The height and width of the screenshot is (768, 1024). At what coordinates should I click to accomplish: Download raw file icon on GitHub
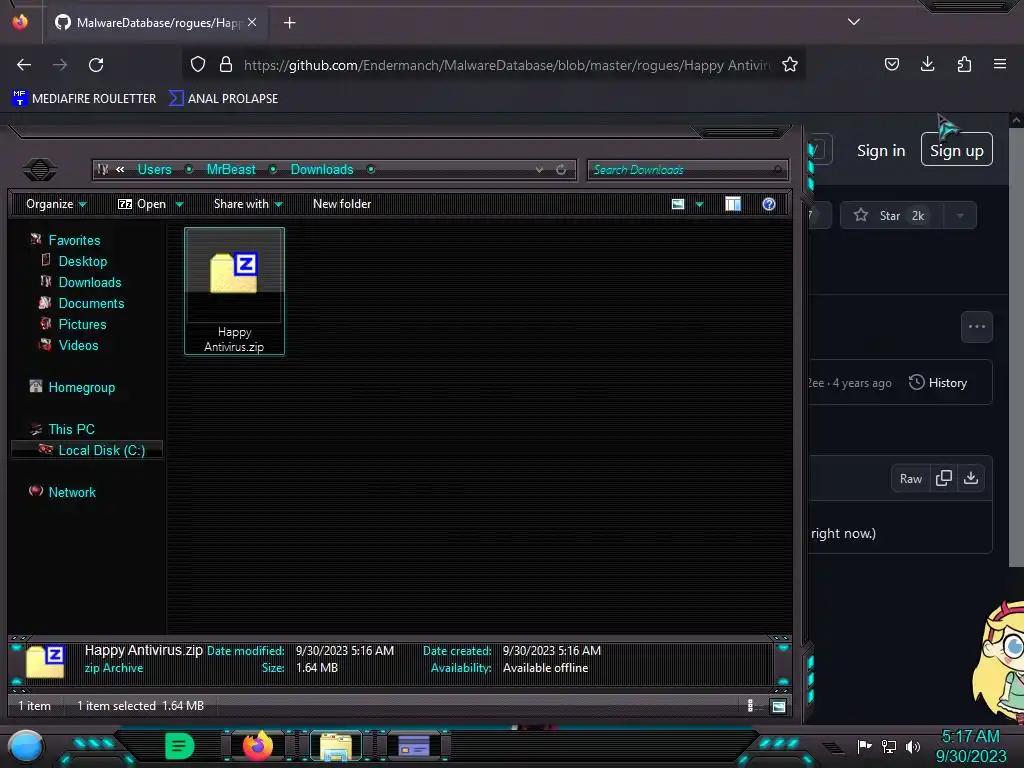pos(970,479)
